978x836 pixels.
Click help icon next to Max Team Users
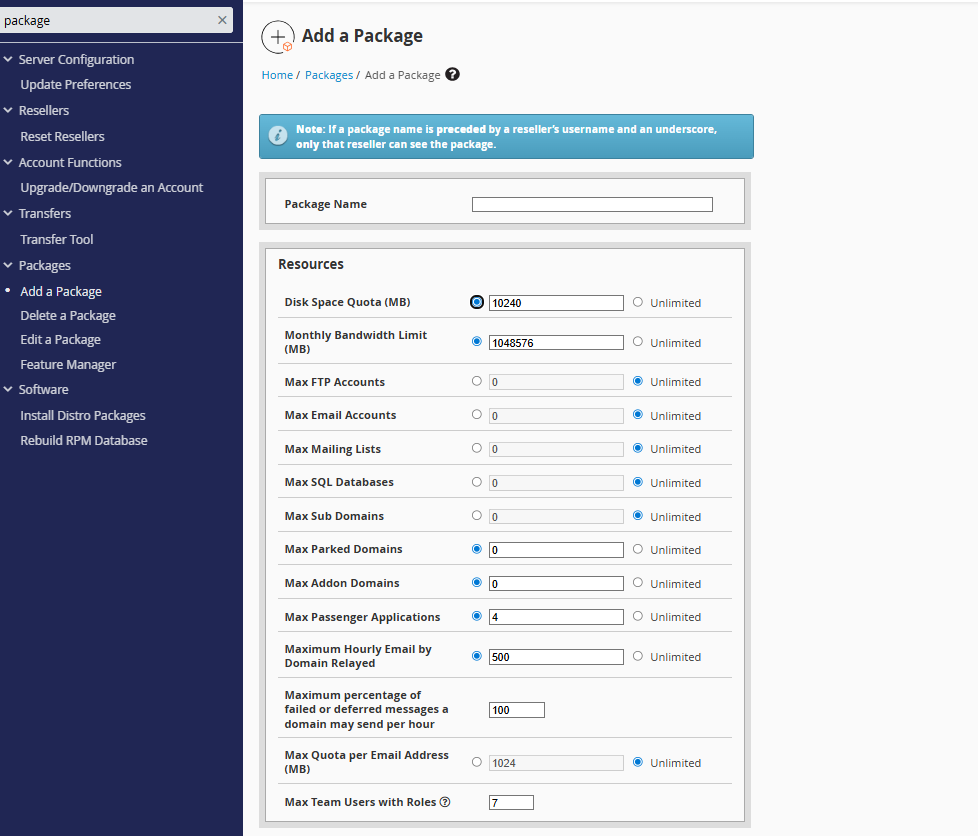tap(445, 802)
